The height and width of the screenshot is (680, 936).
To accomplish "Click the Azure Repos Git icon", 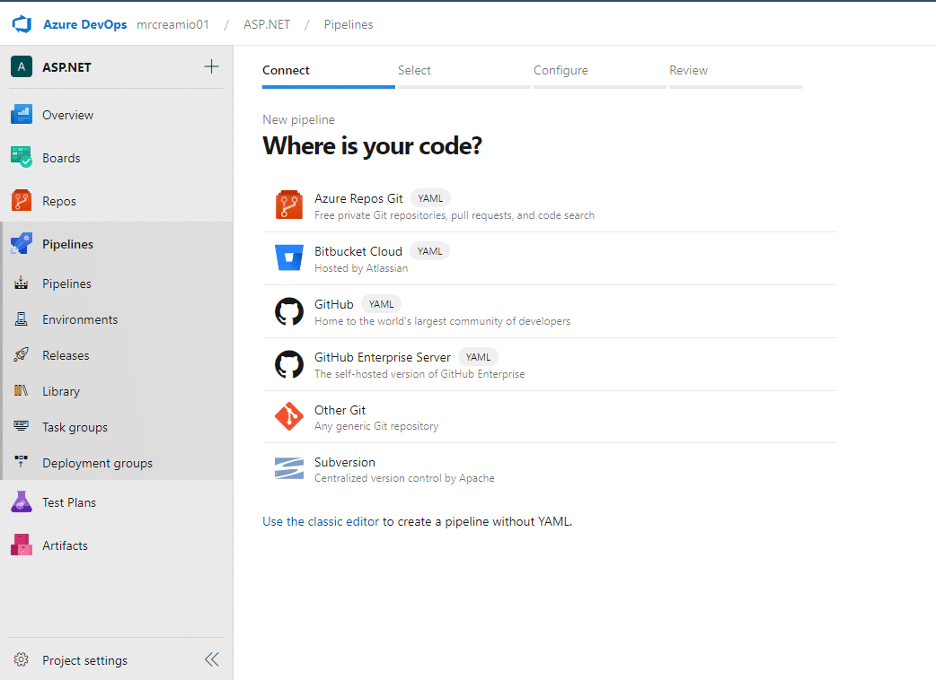I will (x=289, y=205).
